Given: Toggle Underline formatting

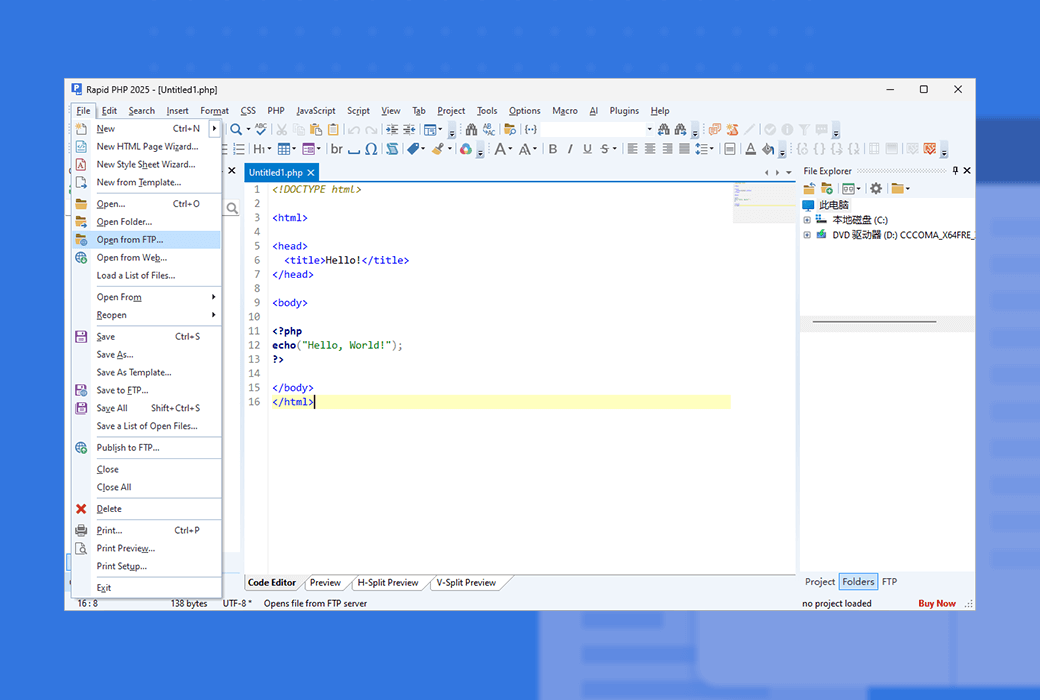Looking at the screenshot, I should [x=587, y=149].
